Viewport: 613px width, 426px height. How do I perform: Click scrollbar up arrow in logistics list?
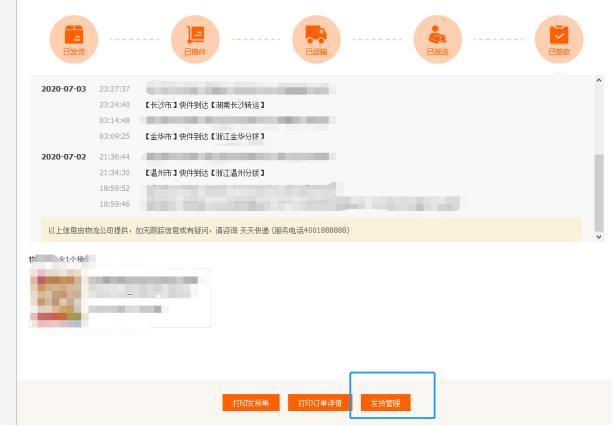tap(599, 80)
